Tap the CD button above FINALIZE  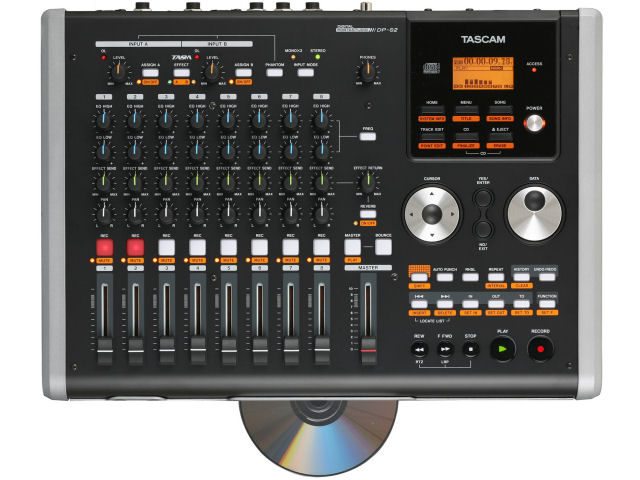[466, 137]
